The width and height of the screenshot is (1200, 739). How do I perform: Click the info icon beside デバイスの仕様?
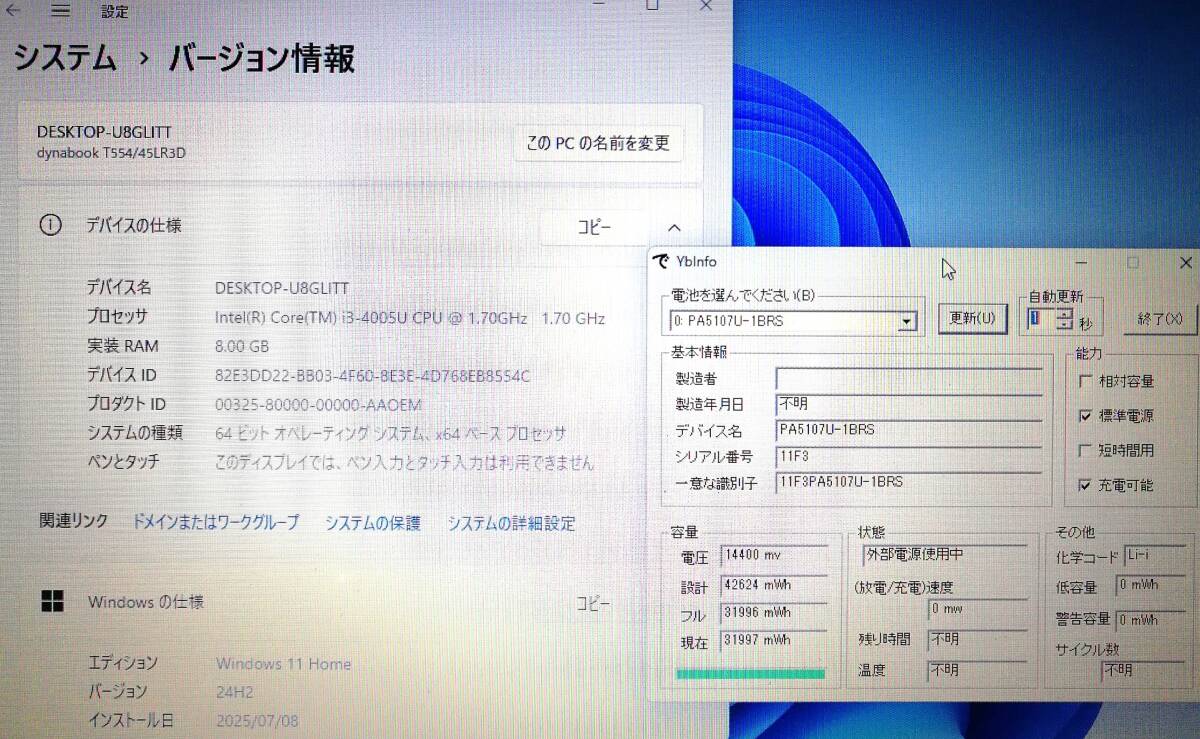pyautogui.click(x=50, y=226)
